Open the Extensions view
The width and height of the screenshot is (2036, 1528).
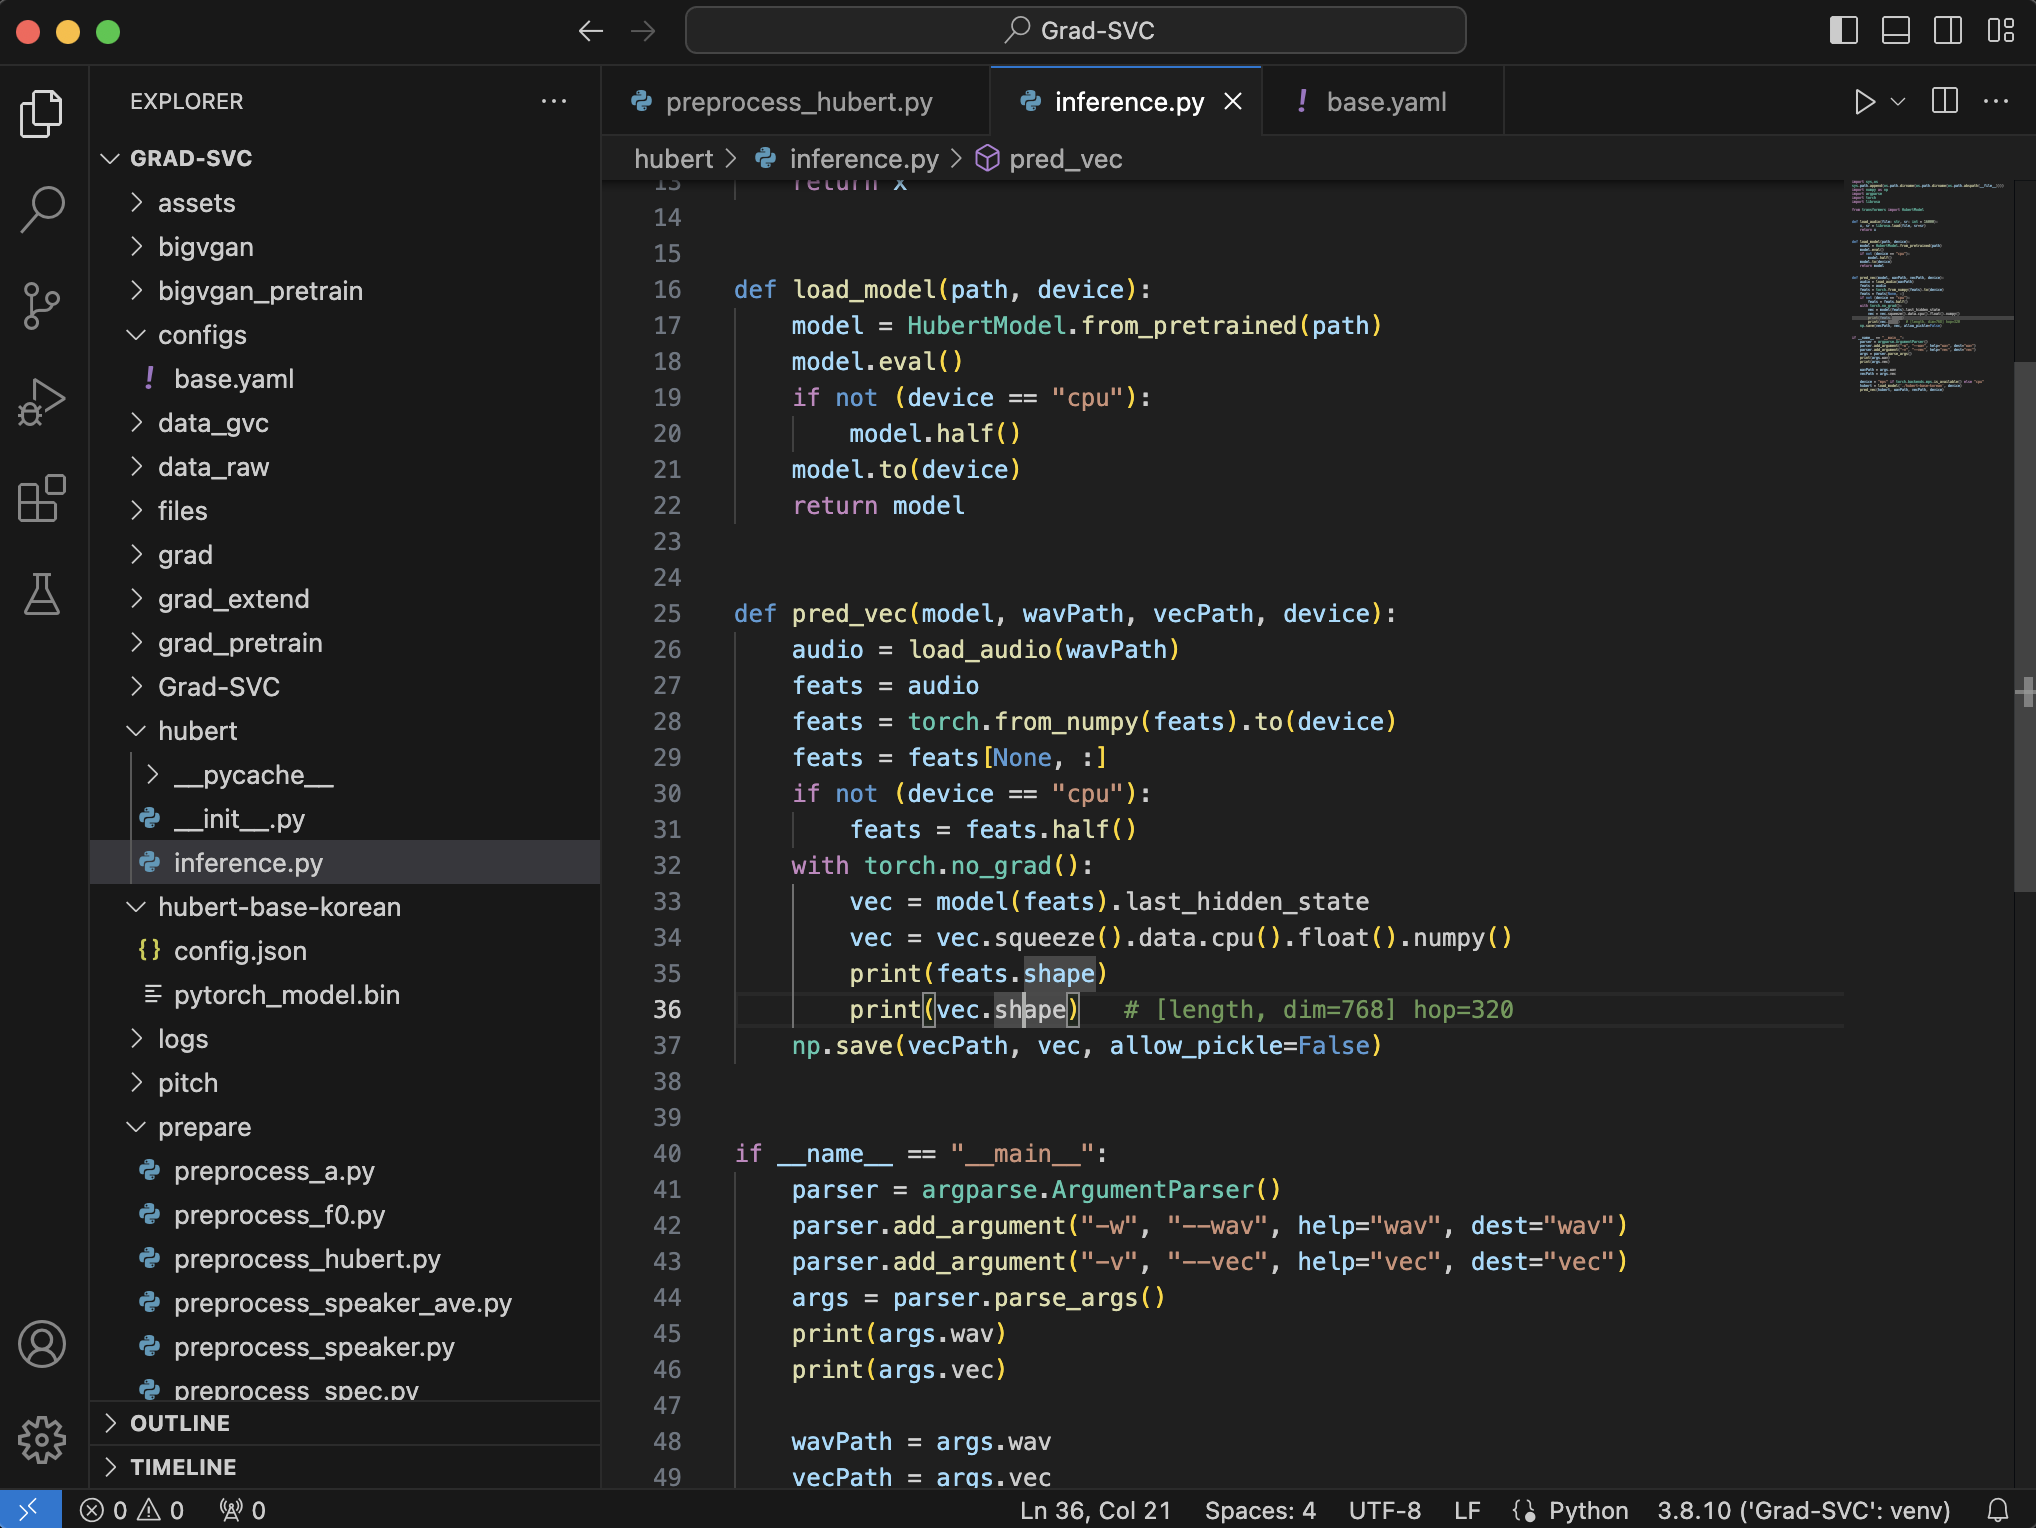[x=42, y=498]
